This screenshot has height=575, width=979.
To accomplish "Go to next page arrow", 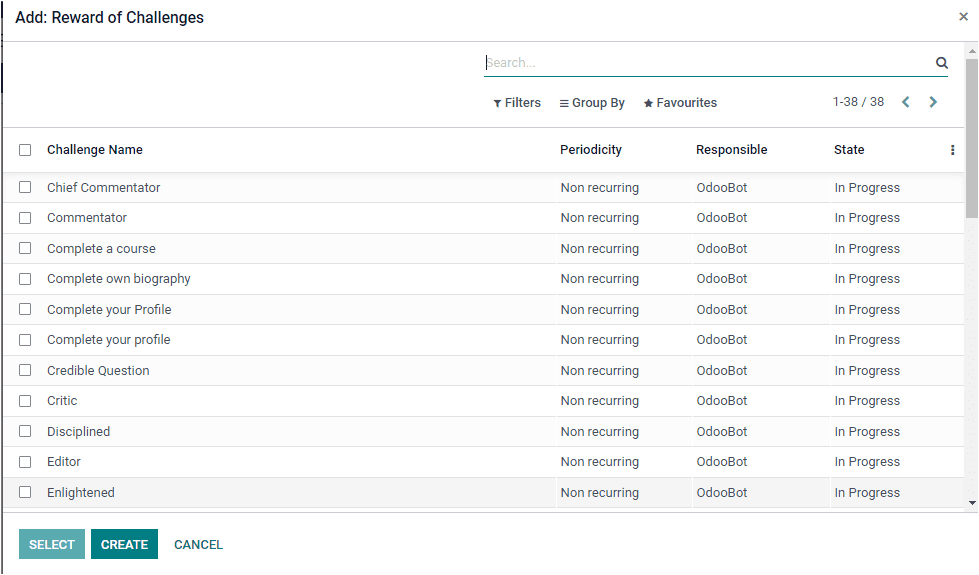I will coord(933,102).
